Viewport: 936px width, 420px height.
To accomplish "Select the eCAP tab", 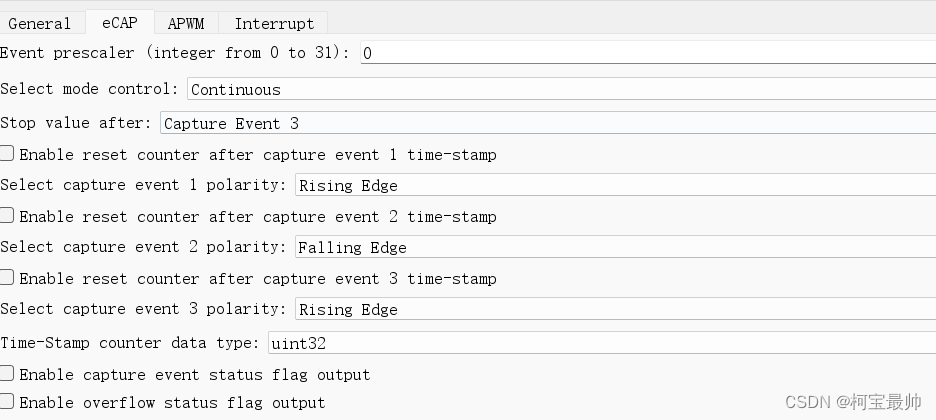I will pyautogui.click(x=119, y=23).
